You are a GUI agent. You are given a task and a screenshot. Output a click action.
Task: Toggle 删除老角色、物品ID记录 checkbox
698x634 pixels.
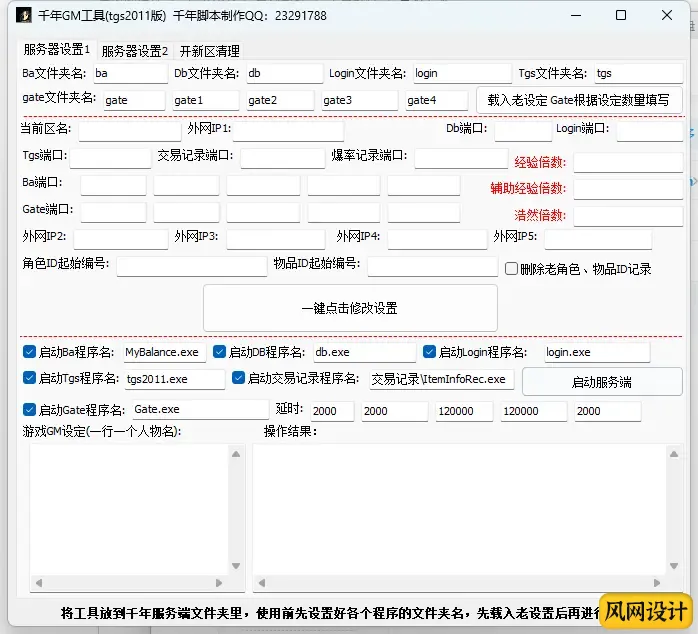click(511, 268)
